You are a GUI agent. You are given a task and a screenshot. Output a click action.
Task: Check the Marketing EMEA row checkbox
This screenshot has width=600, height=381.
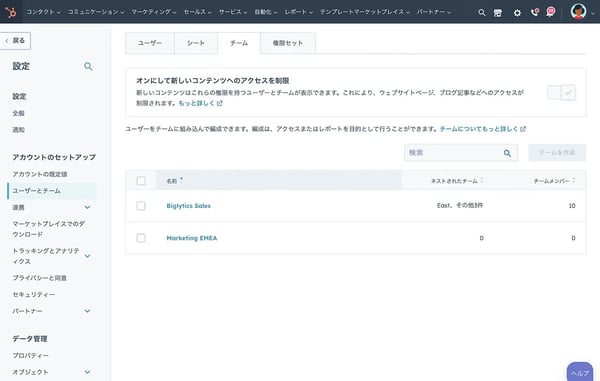click(x=141, y=238)
